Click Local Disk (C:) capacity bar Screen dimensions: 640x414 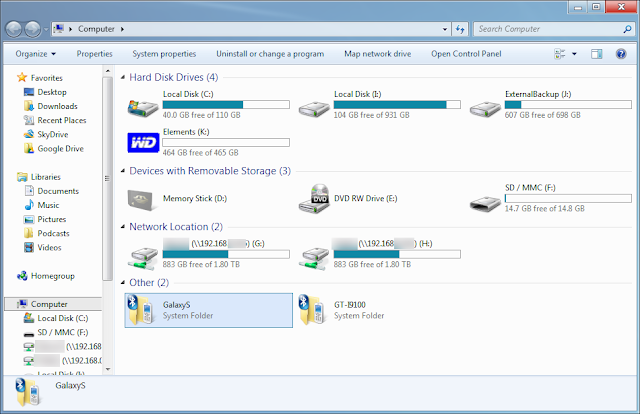226,105
